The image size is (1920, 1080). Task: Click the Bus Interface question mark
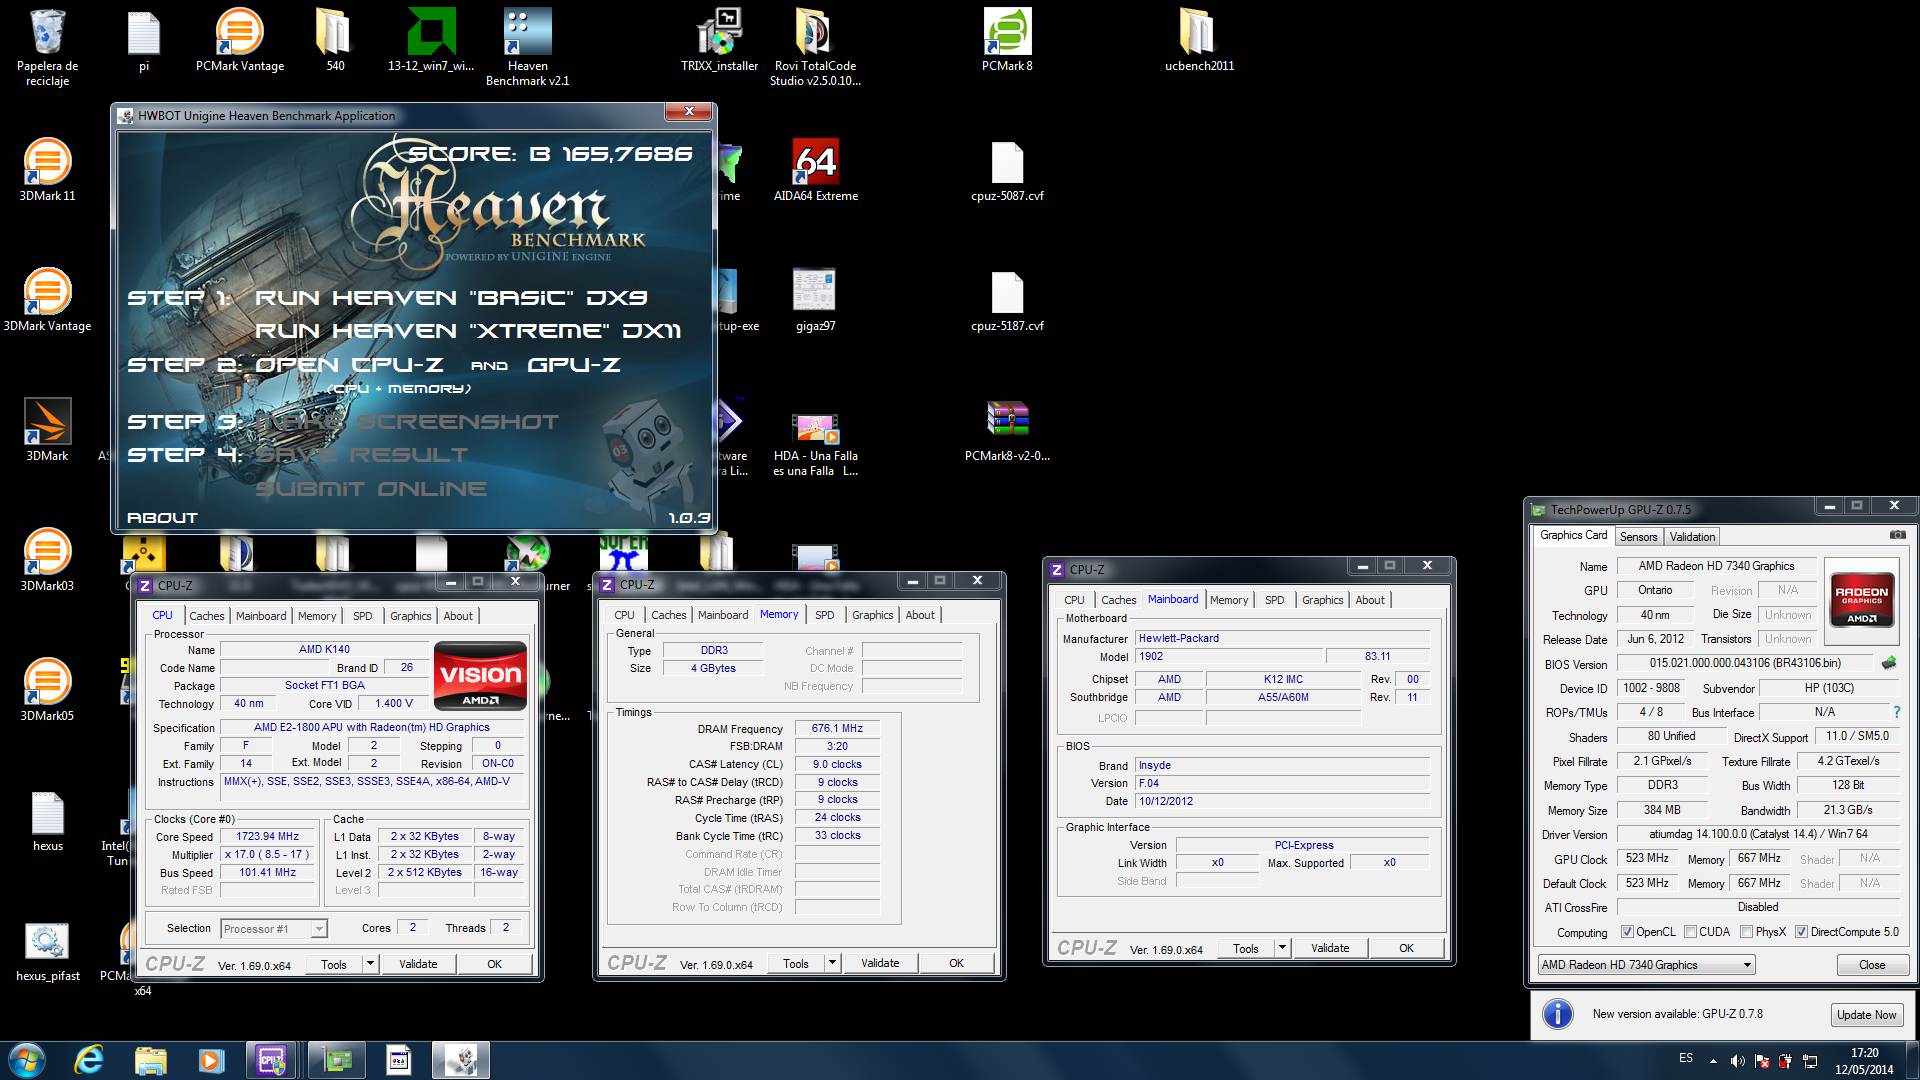[x=1897, y=712]
